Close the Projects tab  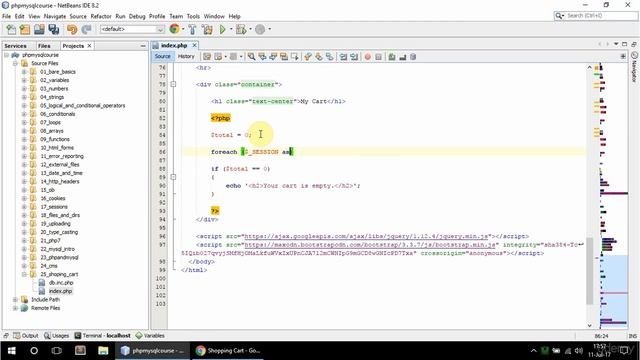point(89,46)
